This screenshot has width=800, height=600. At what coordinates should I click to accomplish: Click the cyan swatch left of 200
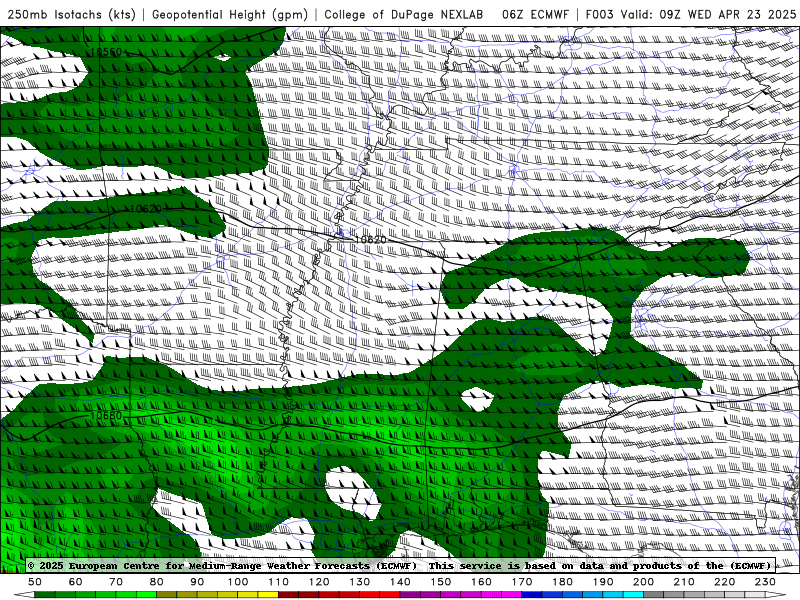click(633, 595)
